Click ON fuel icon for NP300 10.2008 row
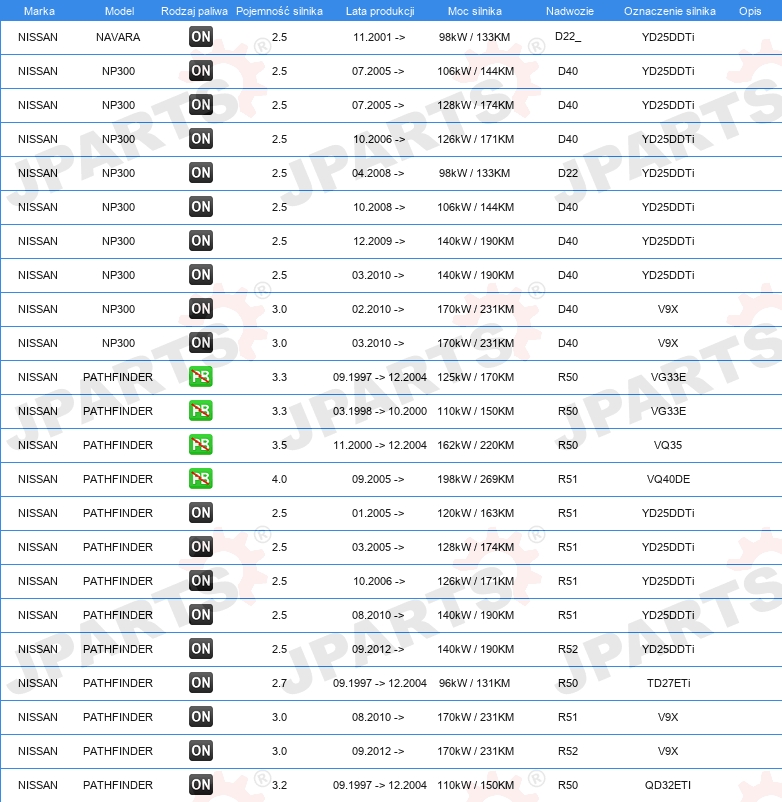This screenshot has width=782, height=802. pos(200,207)
